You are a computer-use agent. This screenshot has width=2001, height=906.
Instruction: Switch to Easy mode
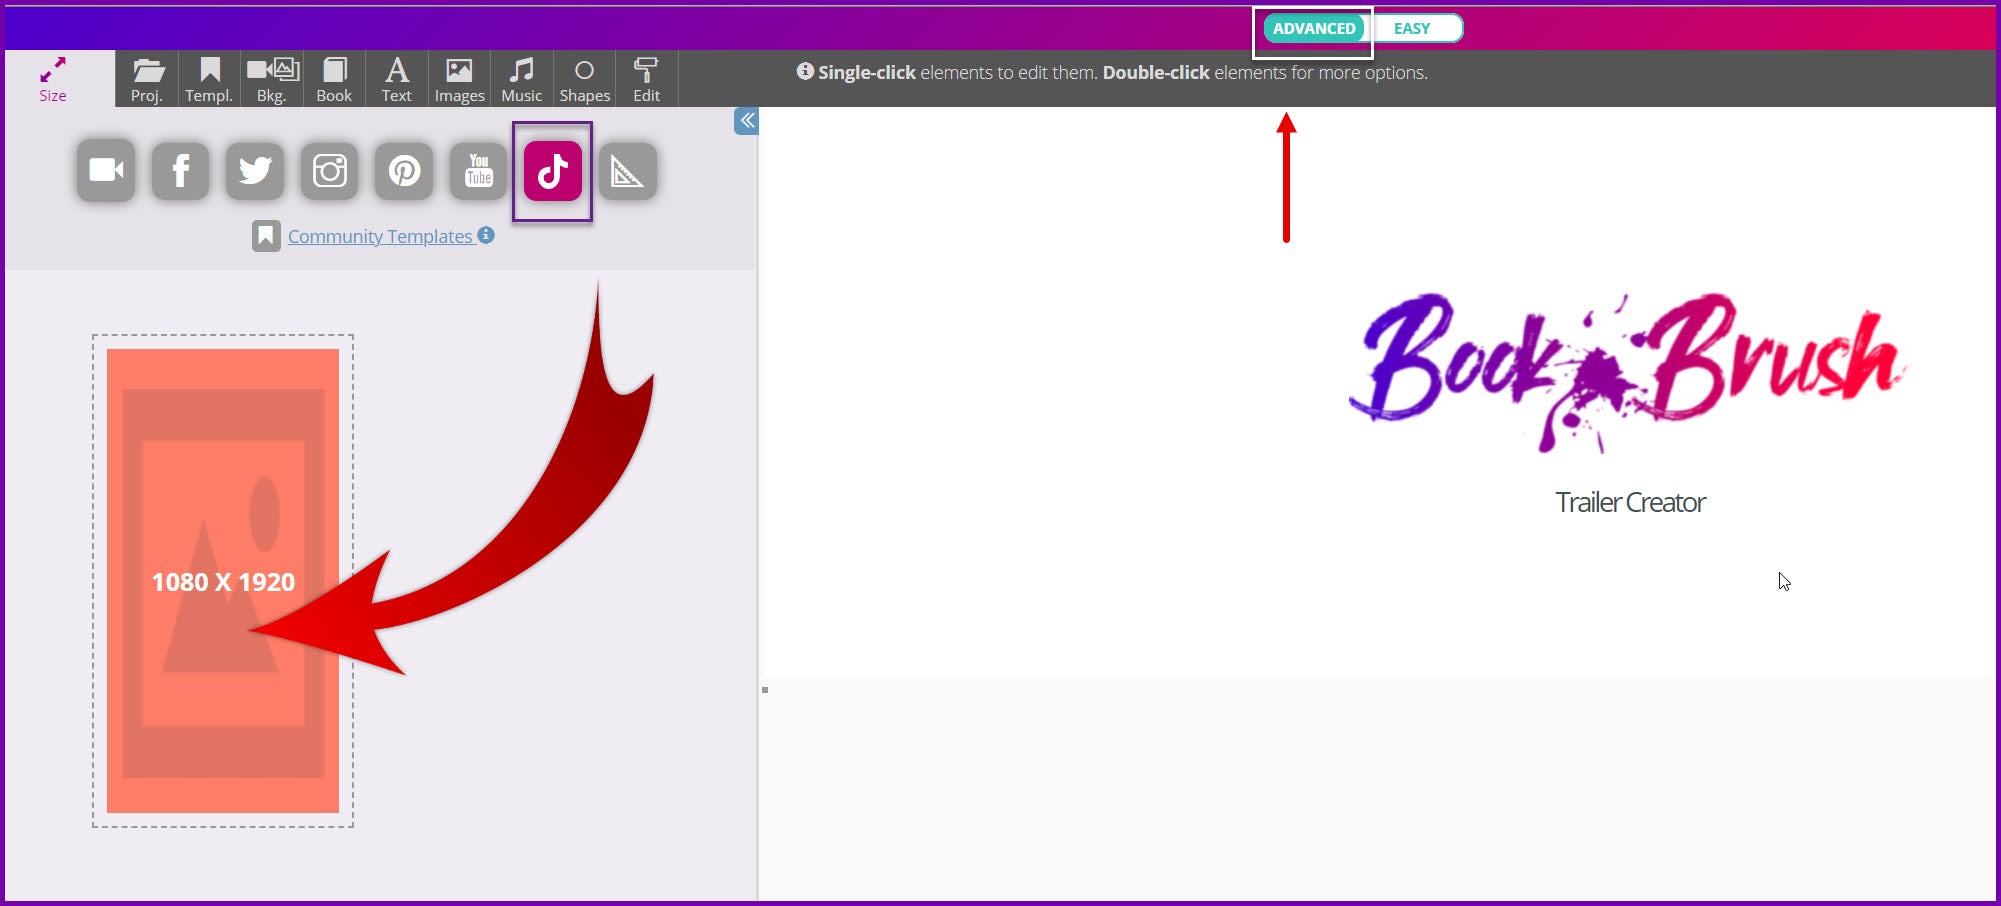click(1412, 29)
